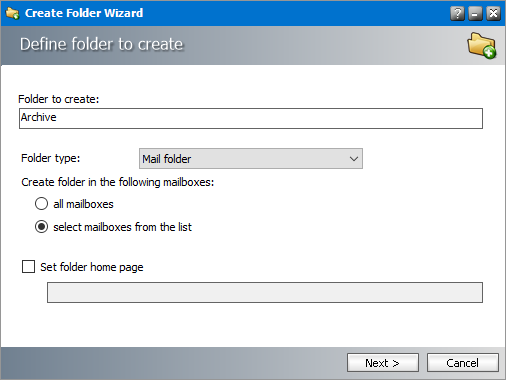Enable Set folder home page checkbox
The image size is (506, 380).
coord(28,267)
